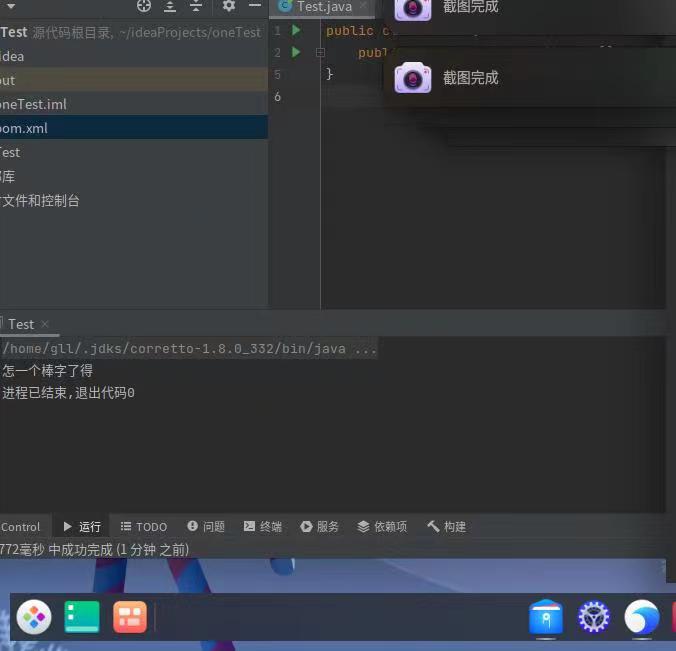Viewport: 676px width, 651px height.
Task: Hide the project panel with minus icon
Action: (x=255, y=6)
